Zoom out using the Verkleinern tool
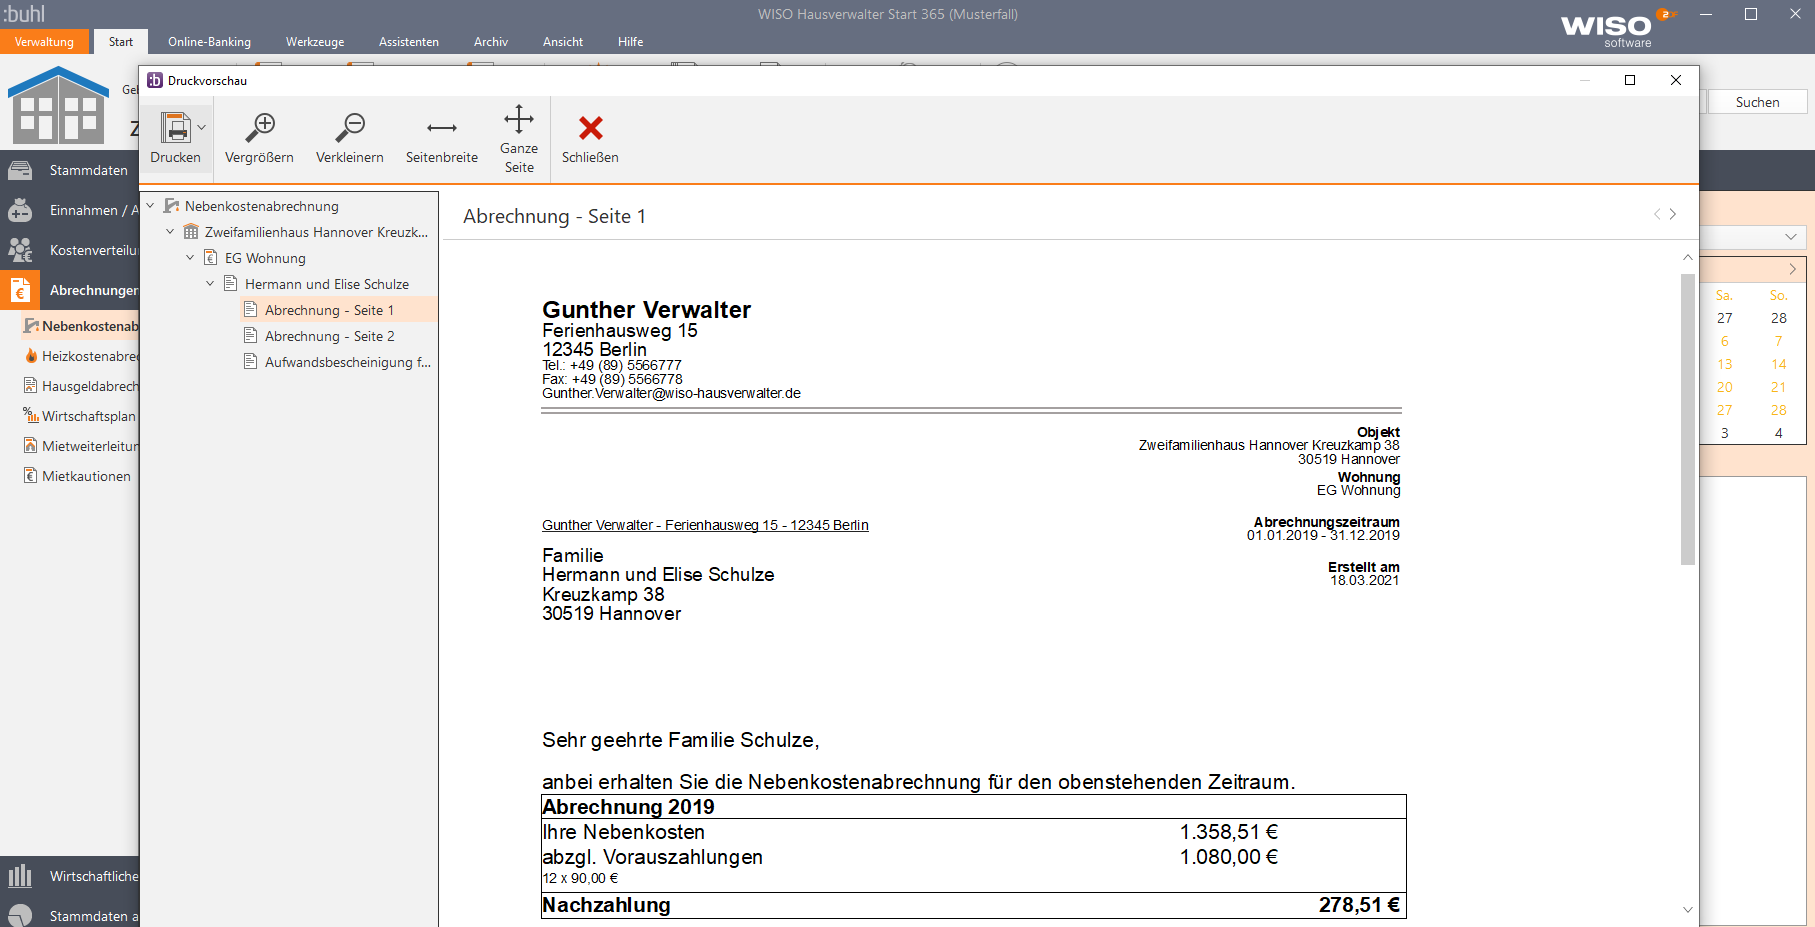 (x=350, y=137)
